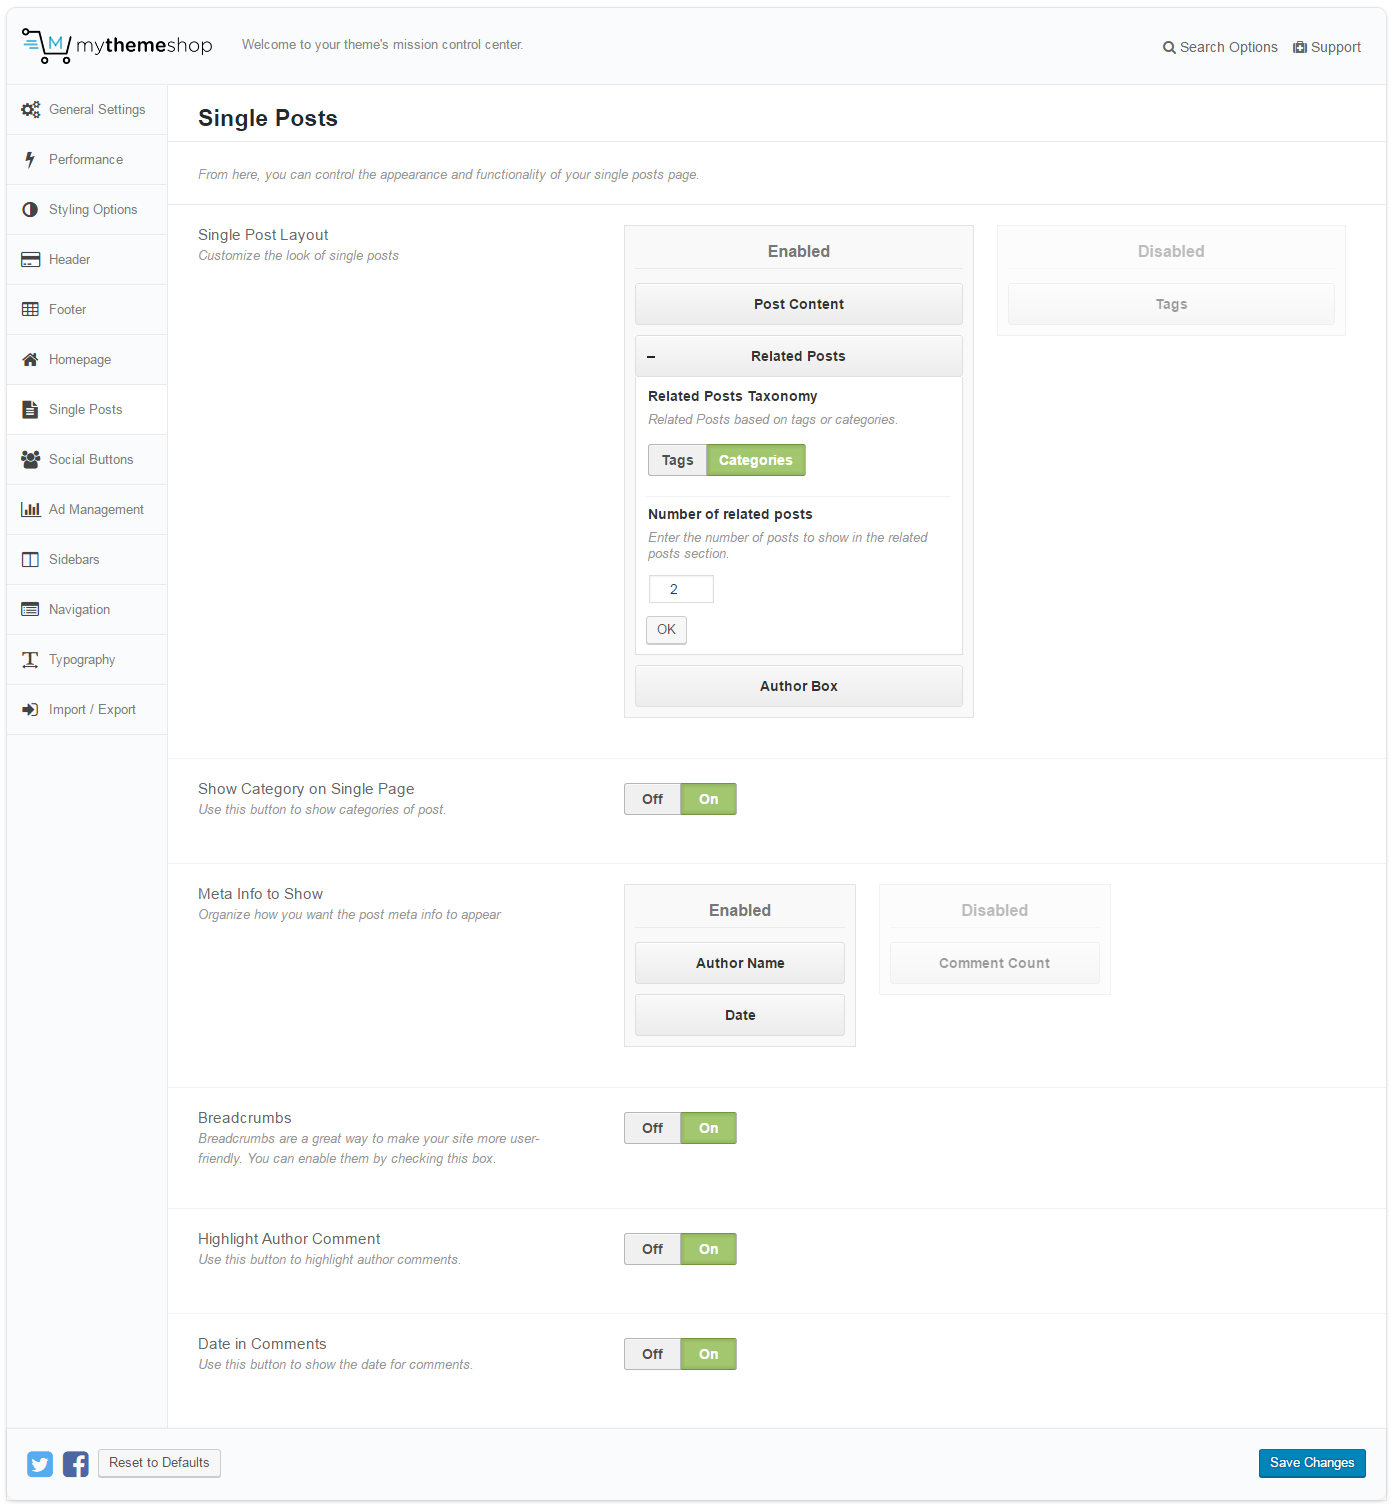This screenshot has width=1396, height=1510.
Task: Open the Facebook icon in footer
Action: pyautogui.click(x=76, y=1464)
